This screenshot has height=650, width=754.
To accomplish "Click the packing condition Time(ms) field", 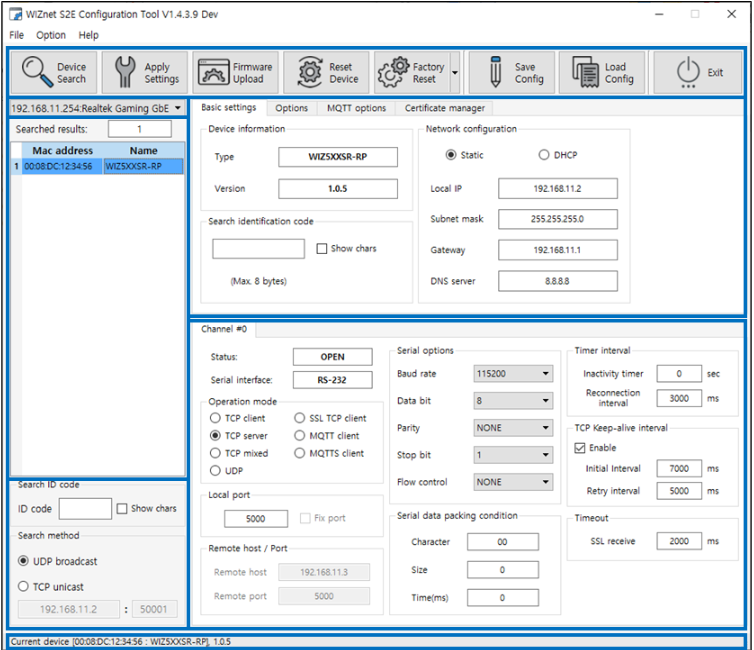I will [503, 598].
